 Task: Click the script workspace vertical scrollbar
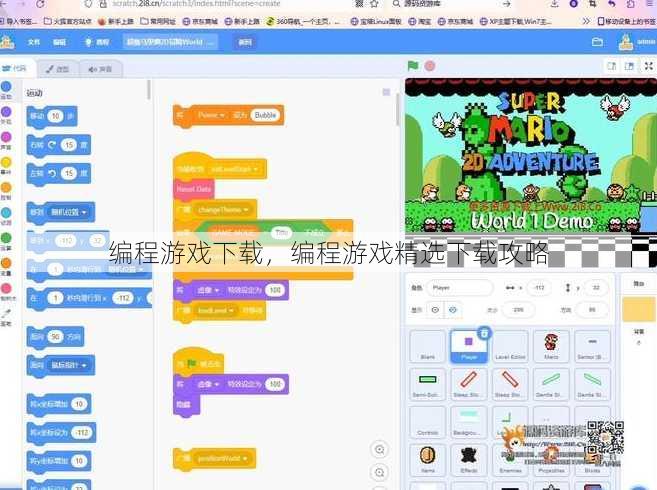[x=398, y=109]
